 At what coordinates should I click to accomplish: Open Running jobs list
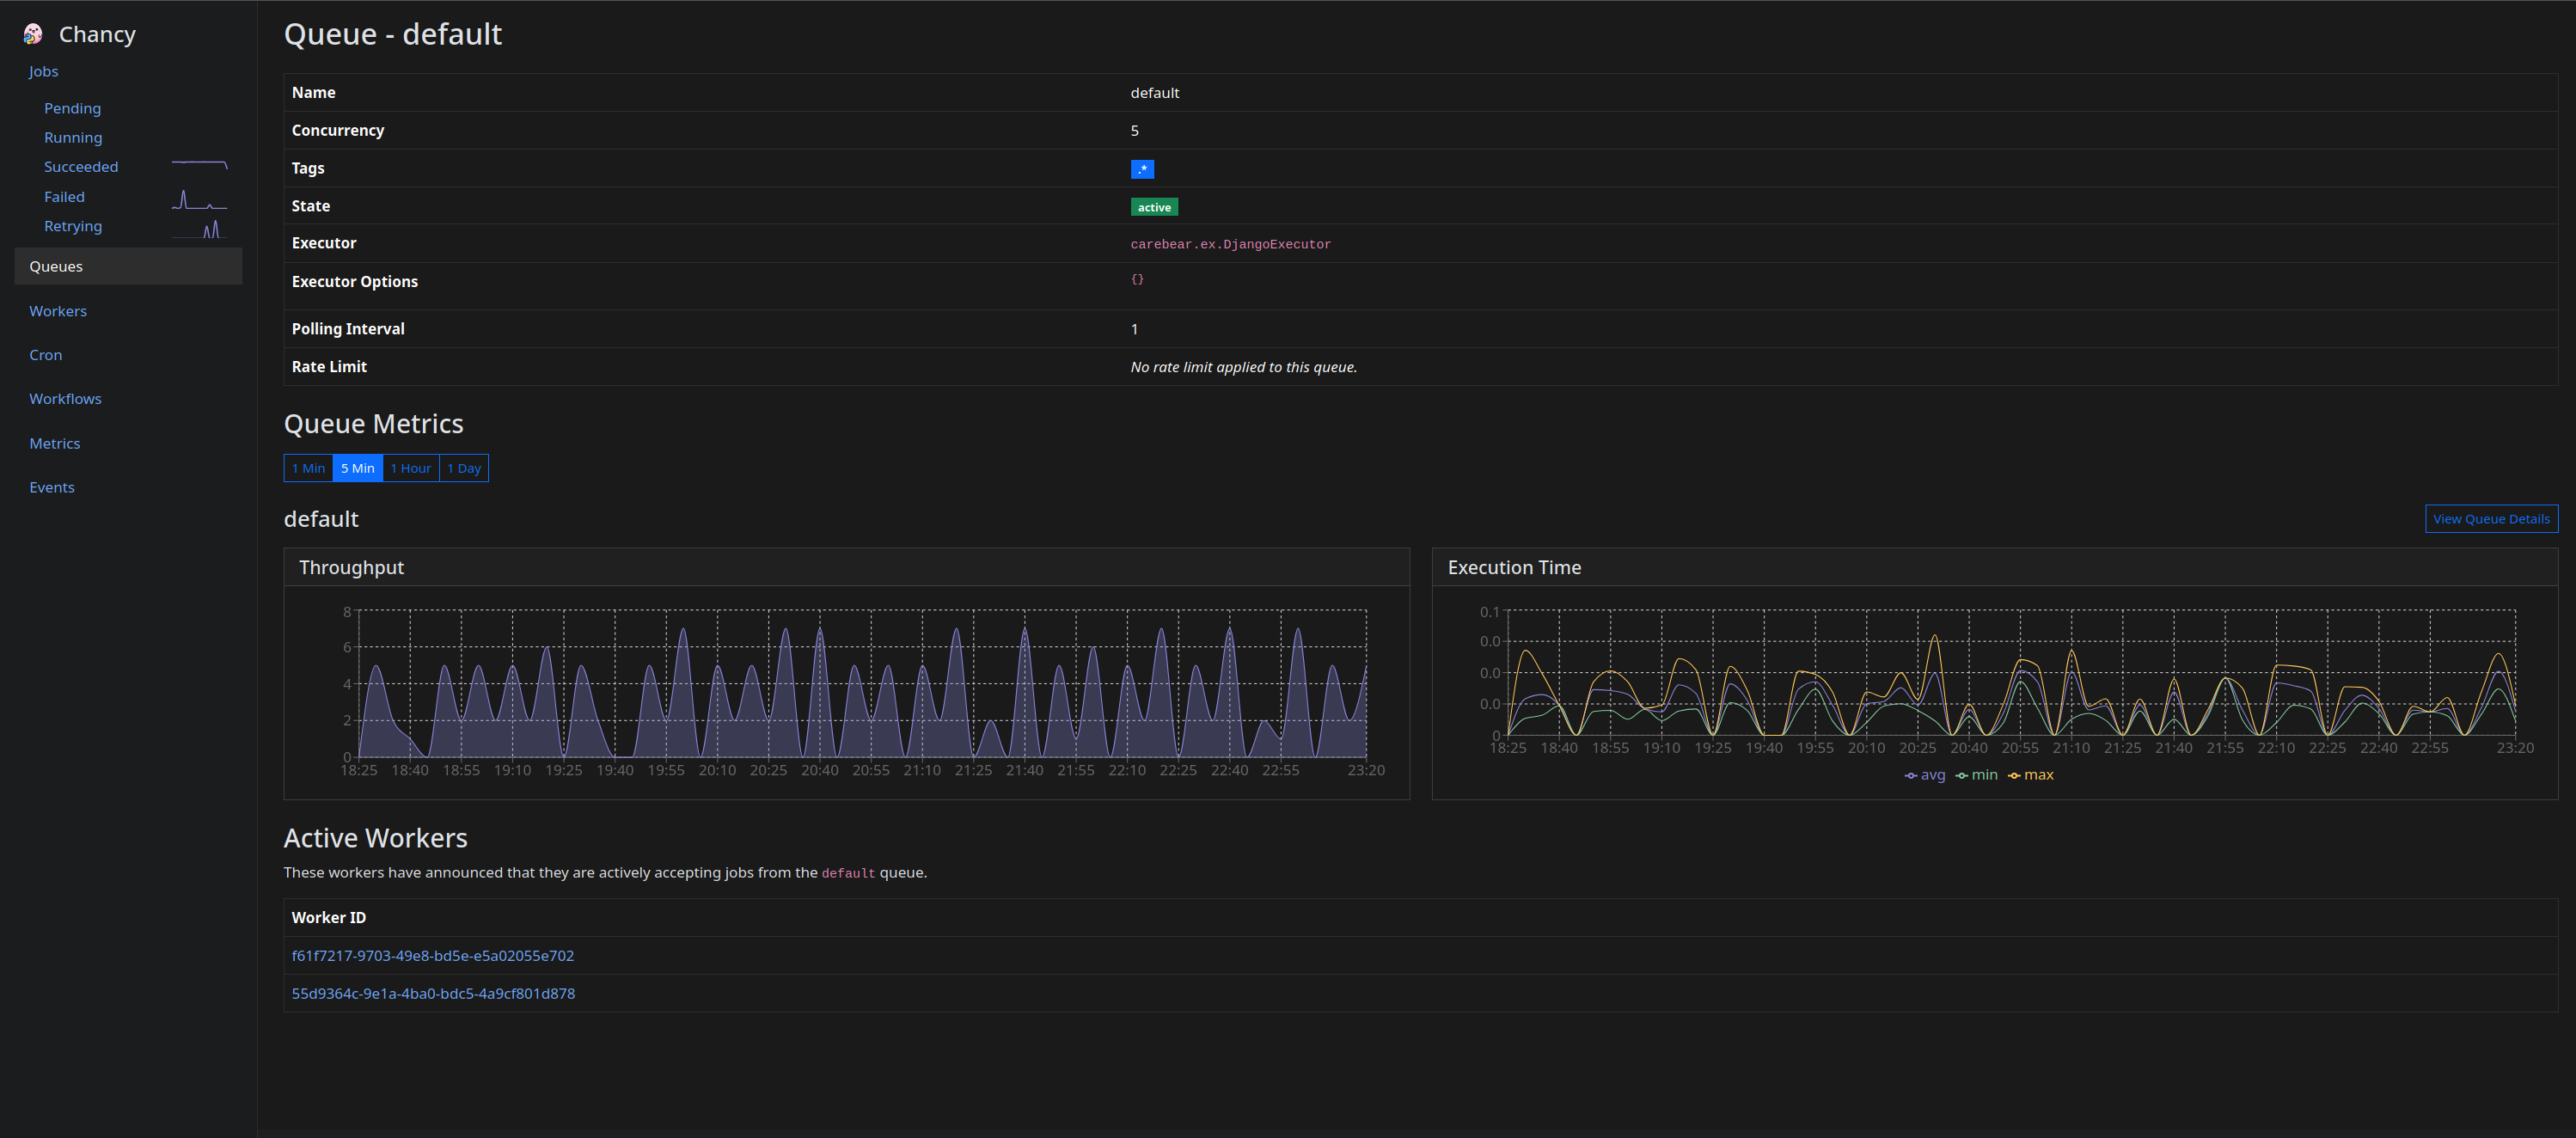coord(73,137)
